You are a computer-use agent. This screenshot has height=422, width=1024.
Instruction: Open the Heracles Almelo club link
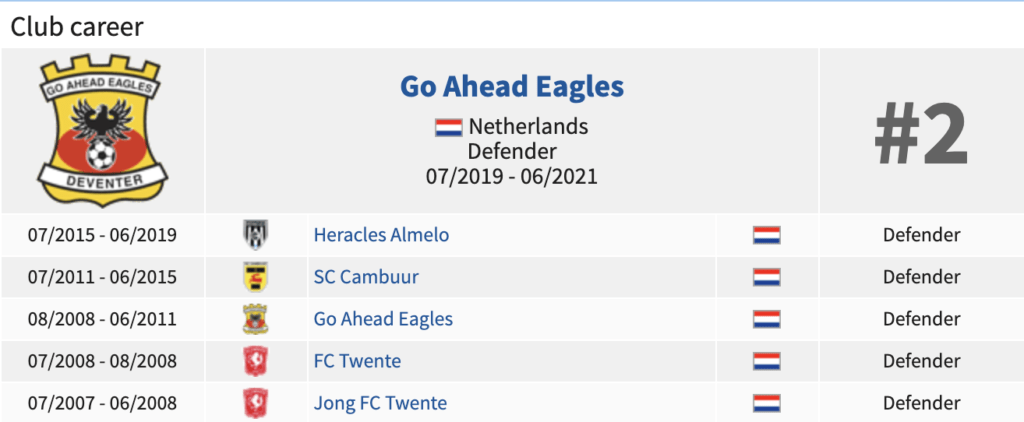(381, 235)
